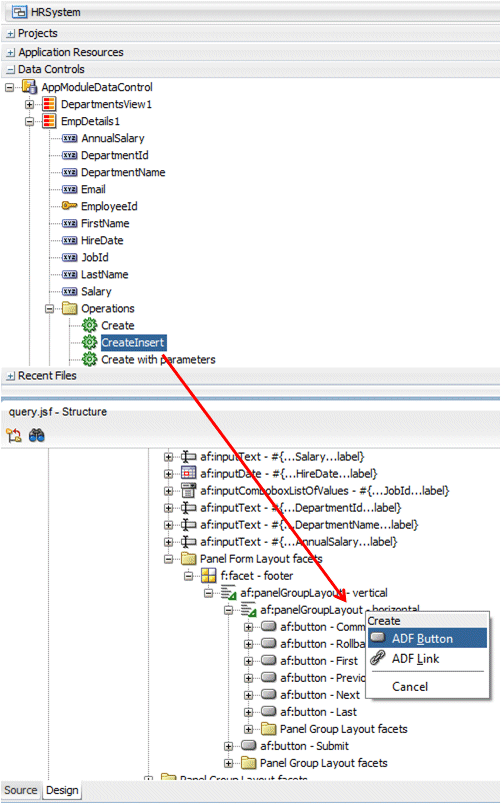
Task: Expand the af:inputDate HireDate node
Action: coord(169,474)
